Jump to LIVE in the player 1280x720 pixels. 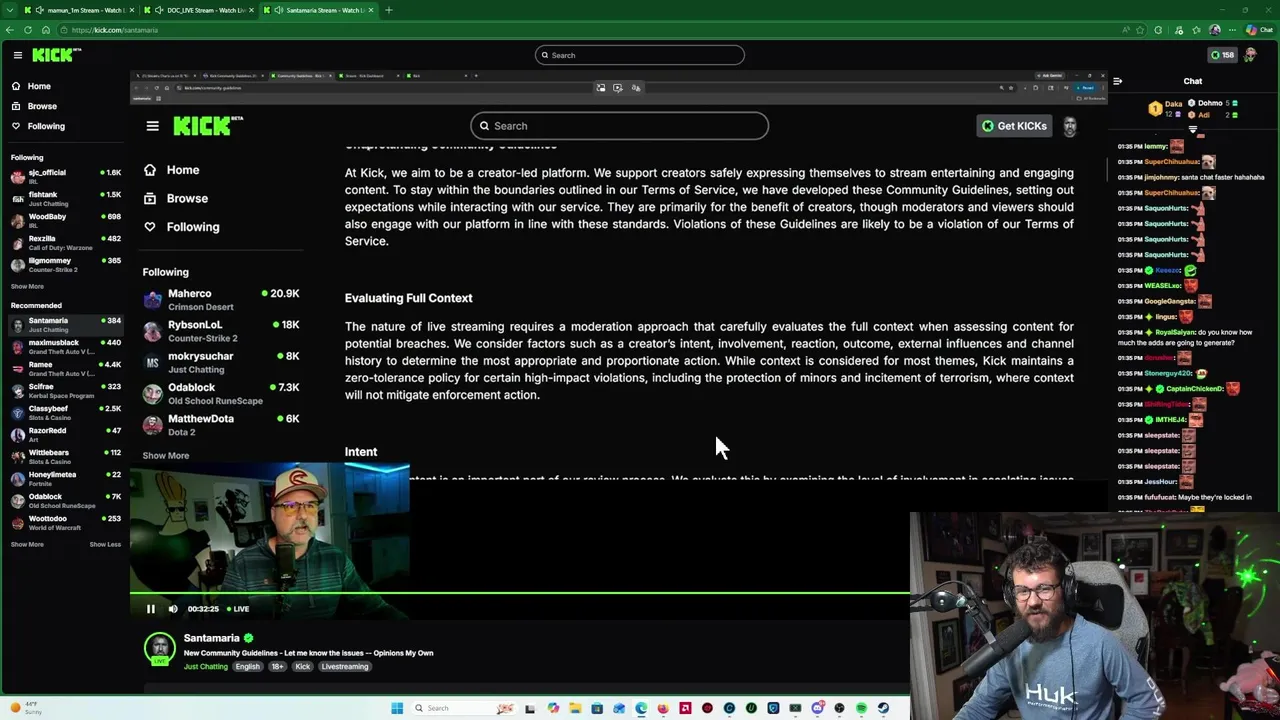[238, 609]
